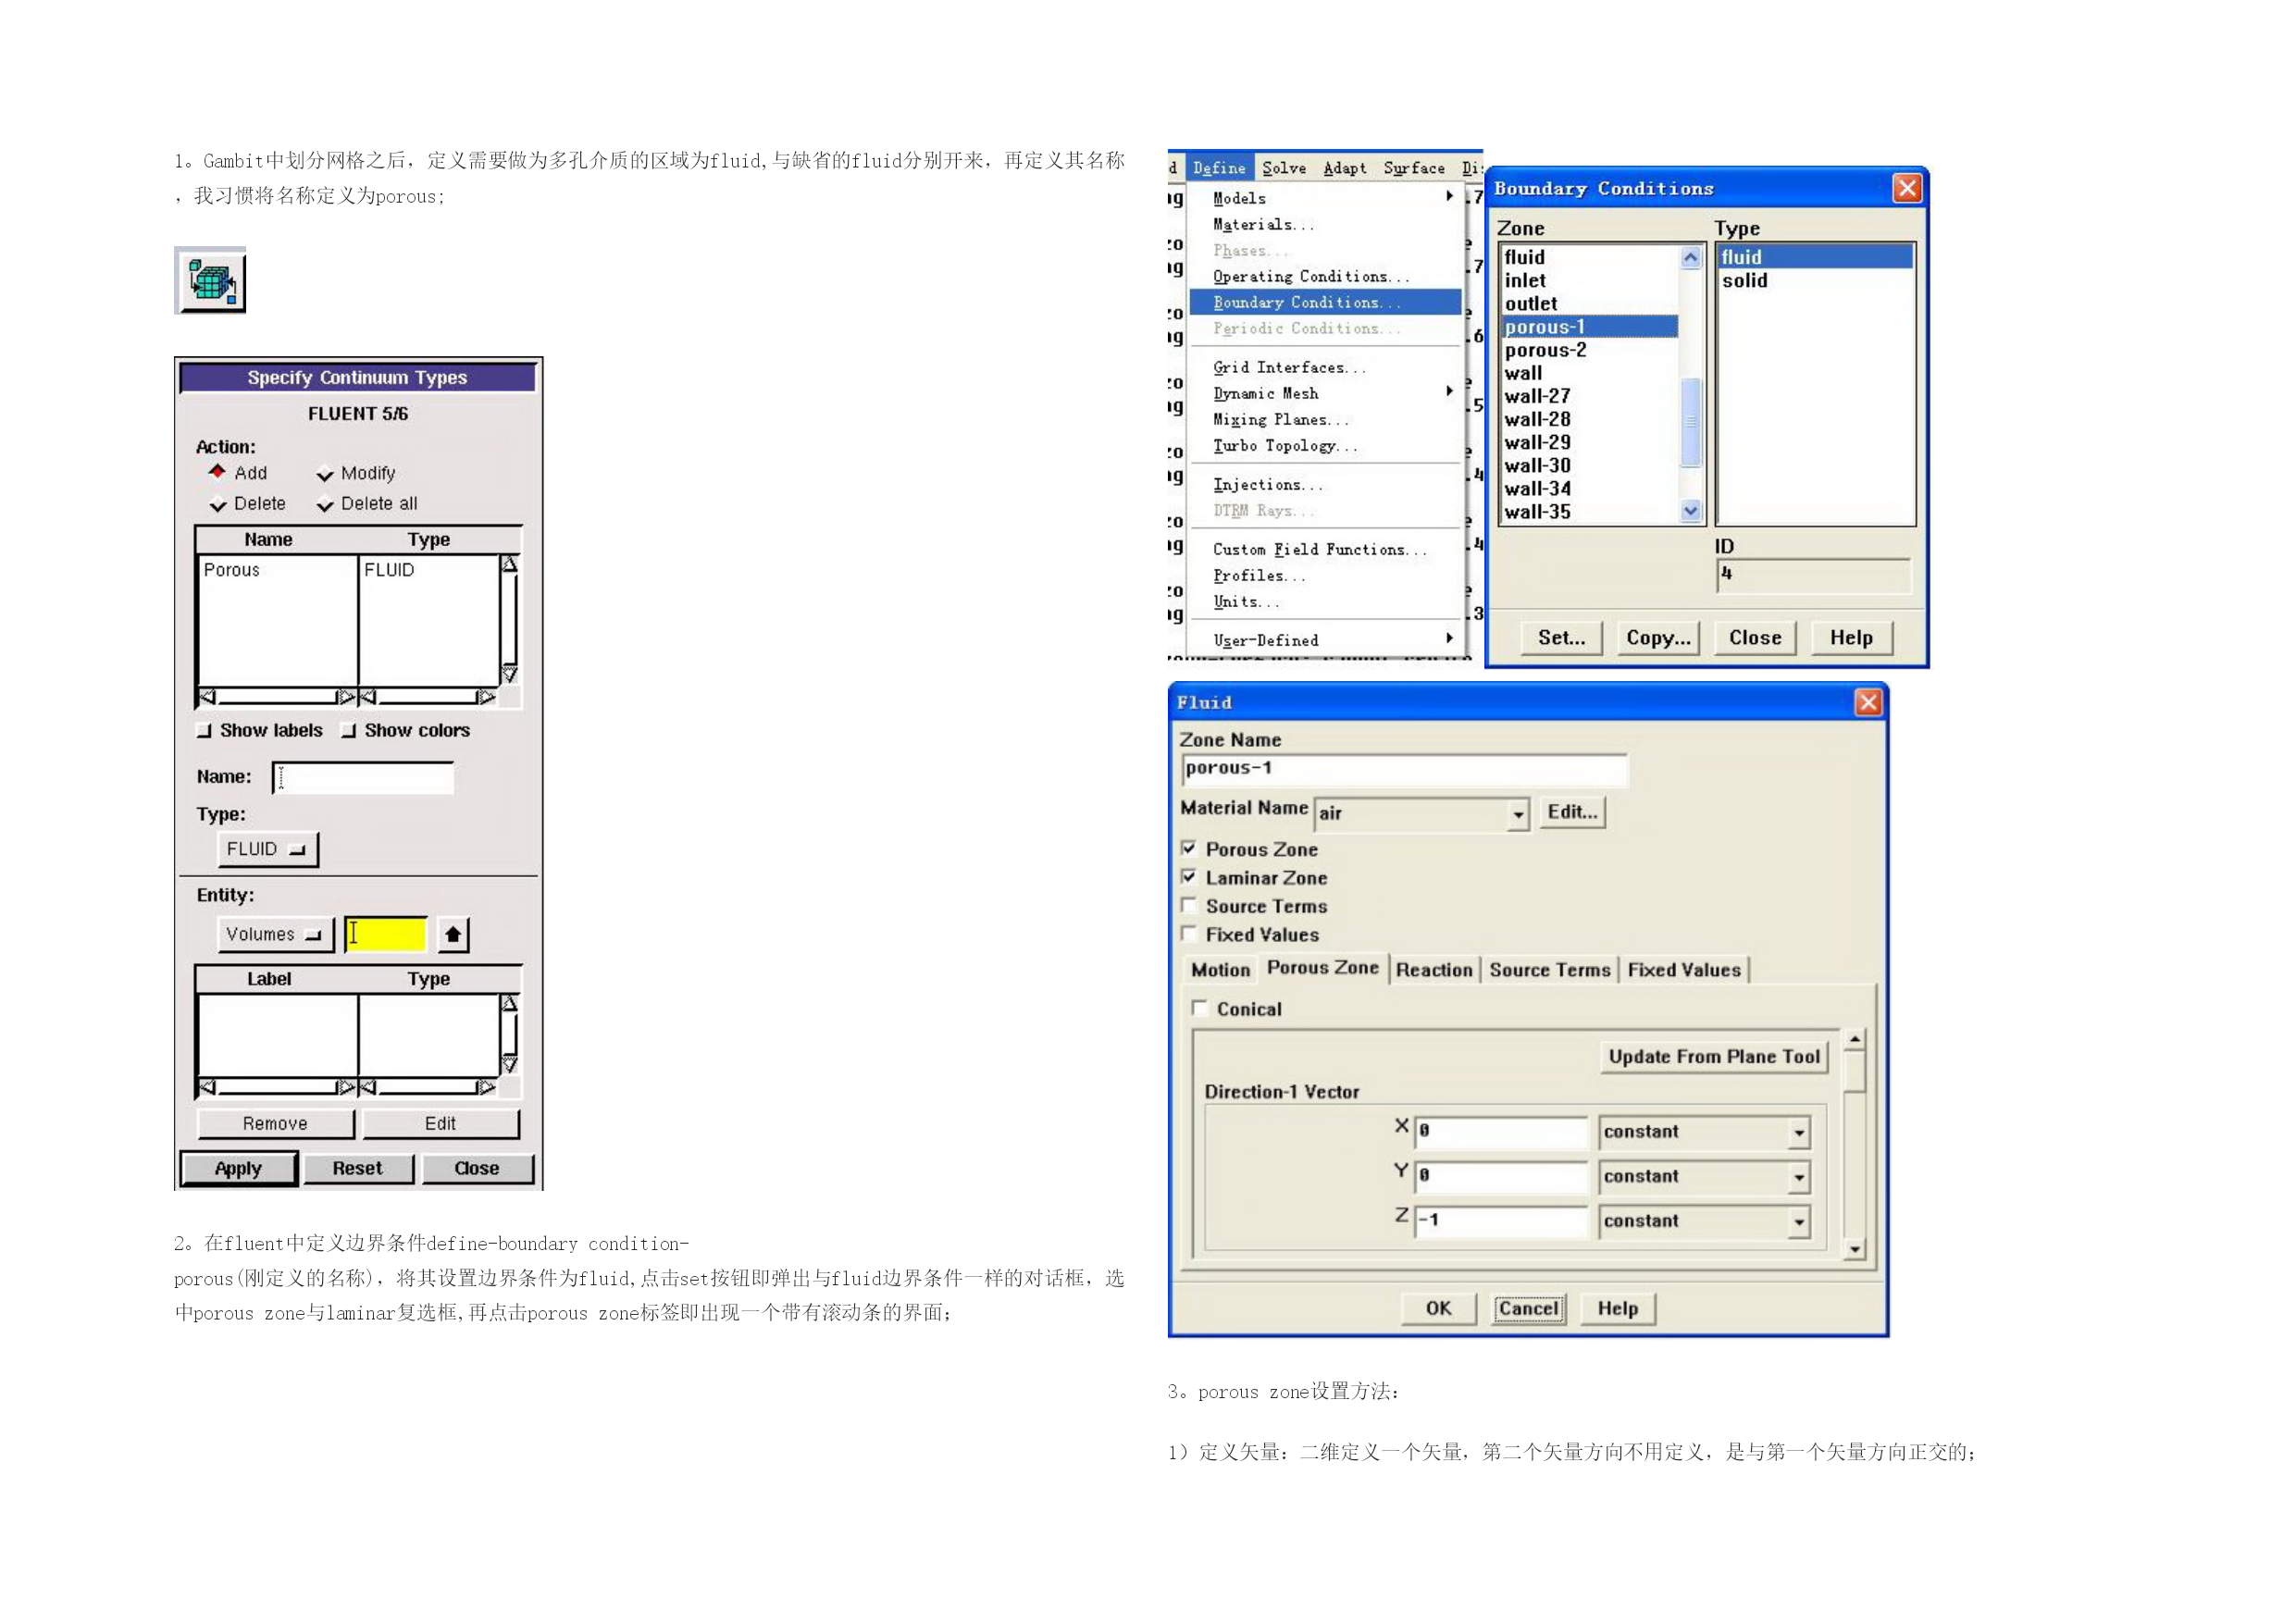
Task: Open the Solve menu
Action: coord(1284,168)
